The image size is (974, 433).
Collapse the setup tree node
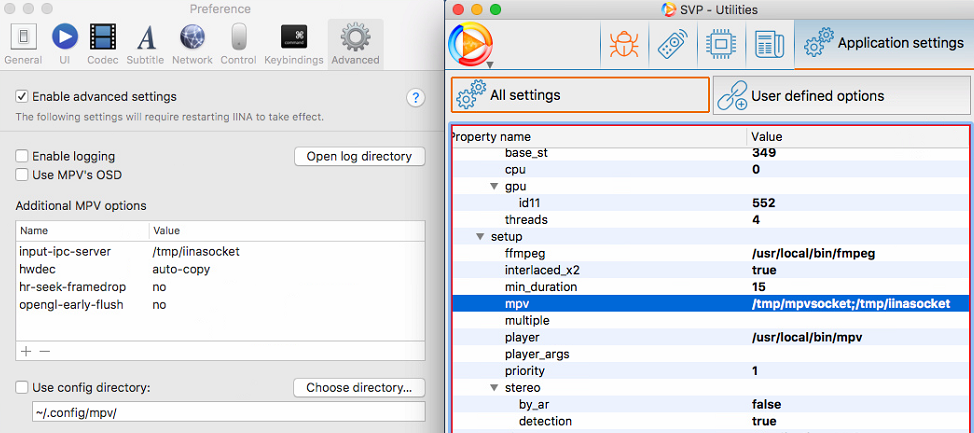pos(479,237)
